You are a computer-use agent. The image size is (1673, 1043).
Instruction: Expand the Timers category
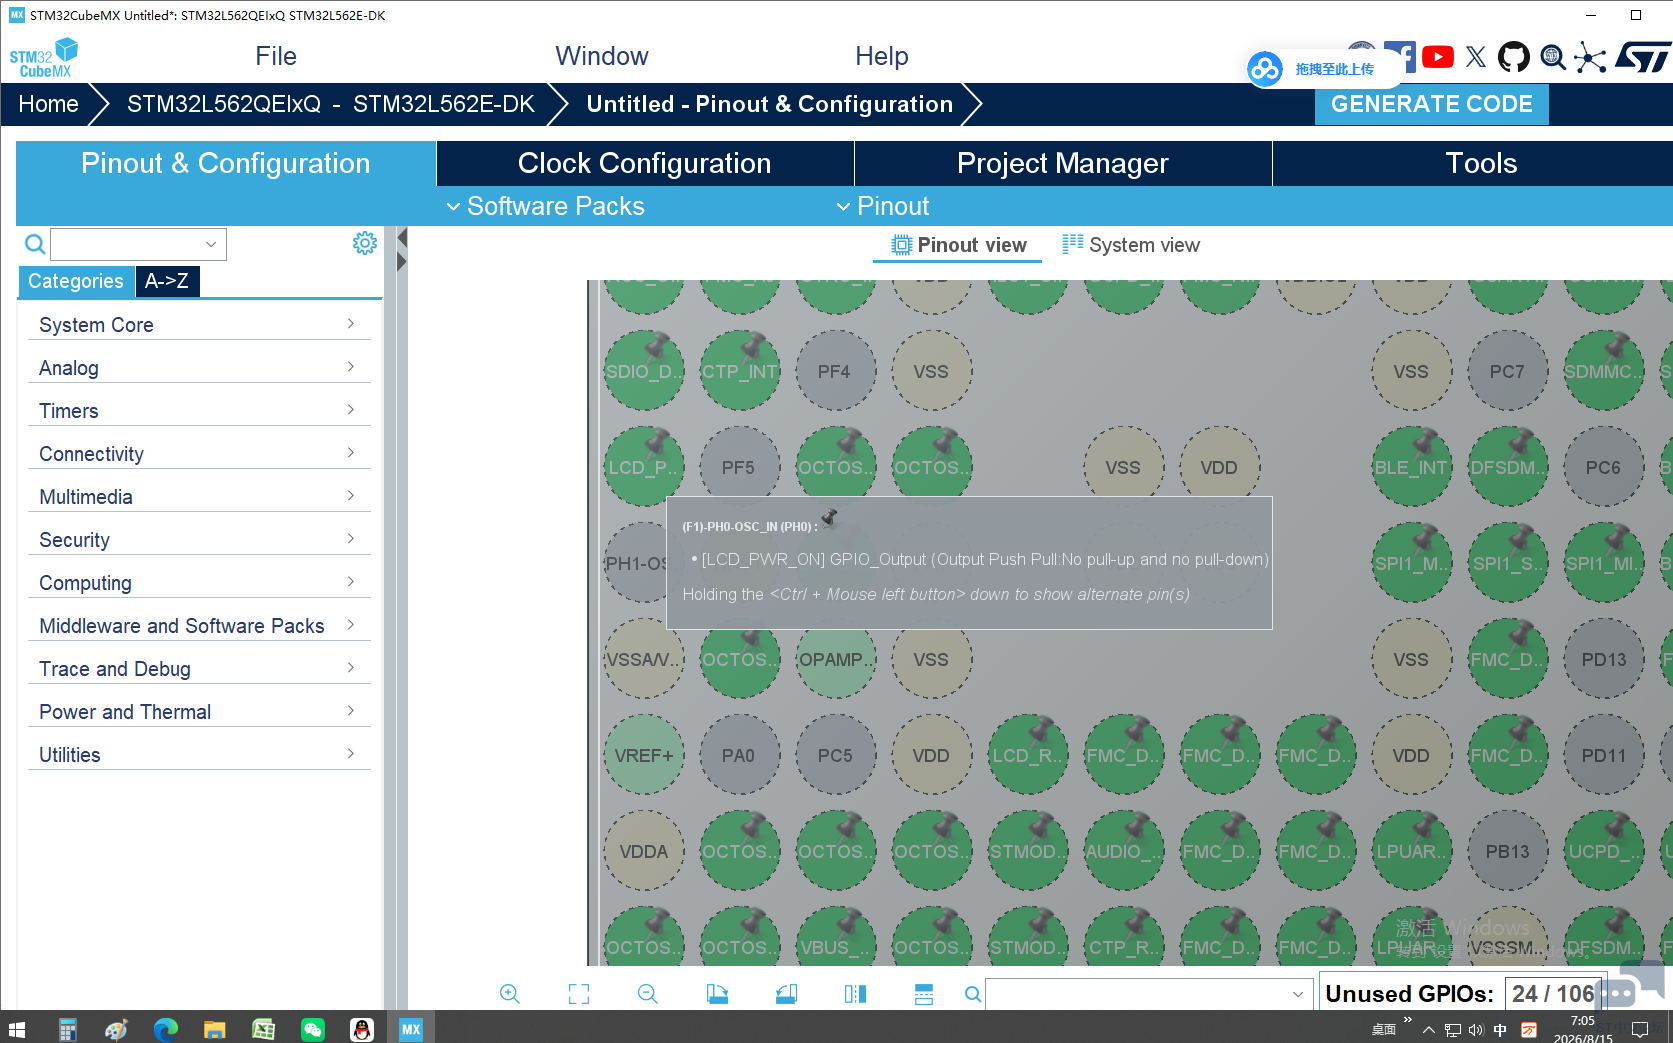[199, 411]
